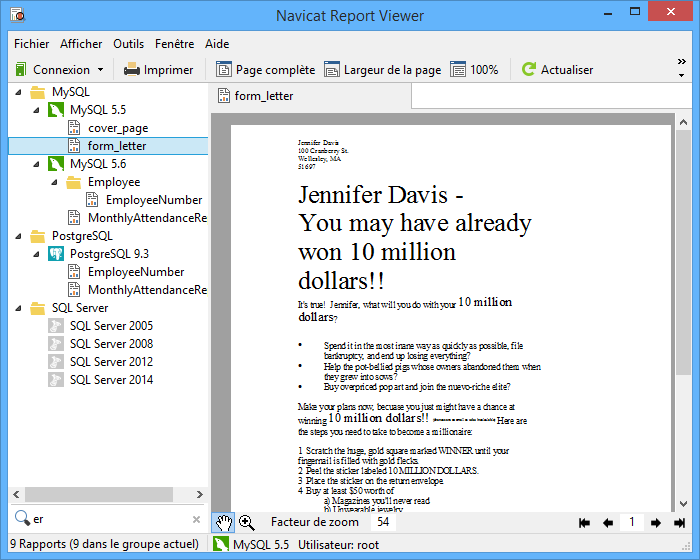700x560 pixels.
Task: Select the PostgreSQL folder icon
Action: click(38, 236)
